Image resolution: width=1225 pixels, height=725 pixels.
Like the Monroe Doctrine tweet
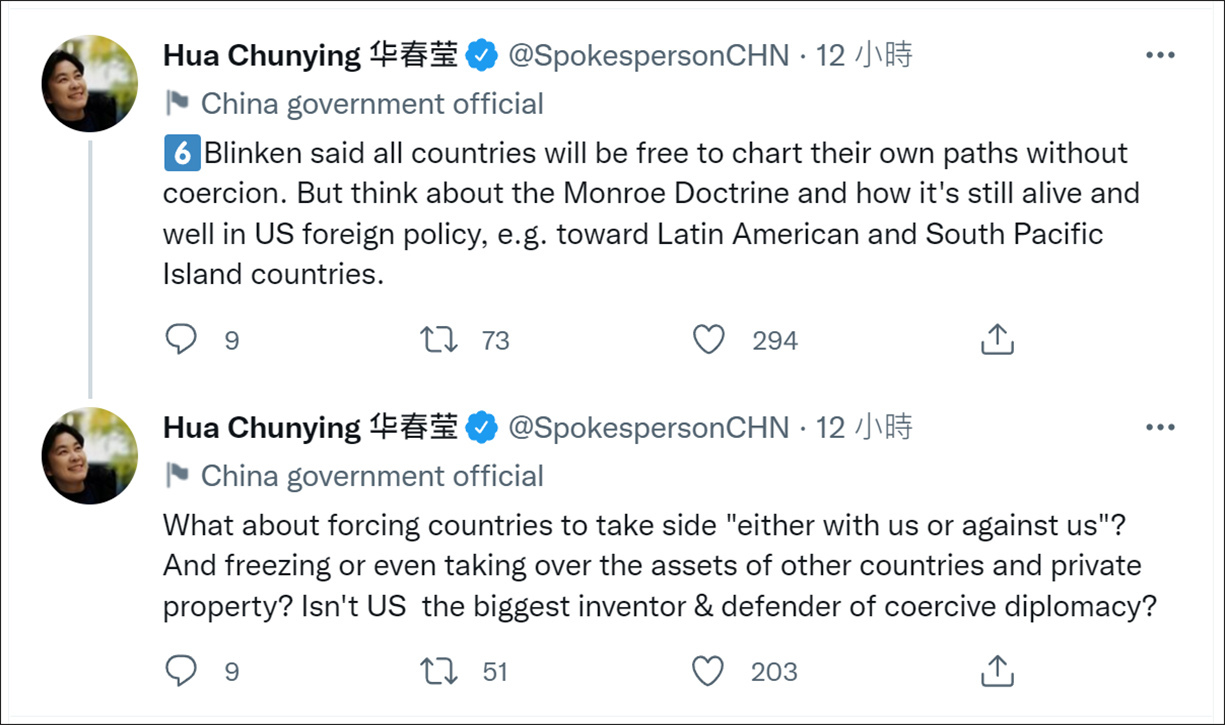point(708,341)
